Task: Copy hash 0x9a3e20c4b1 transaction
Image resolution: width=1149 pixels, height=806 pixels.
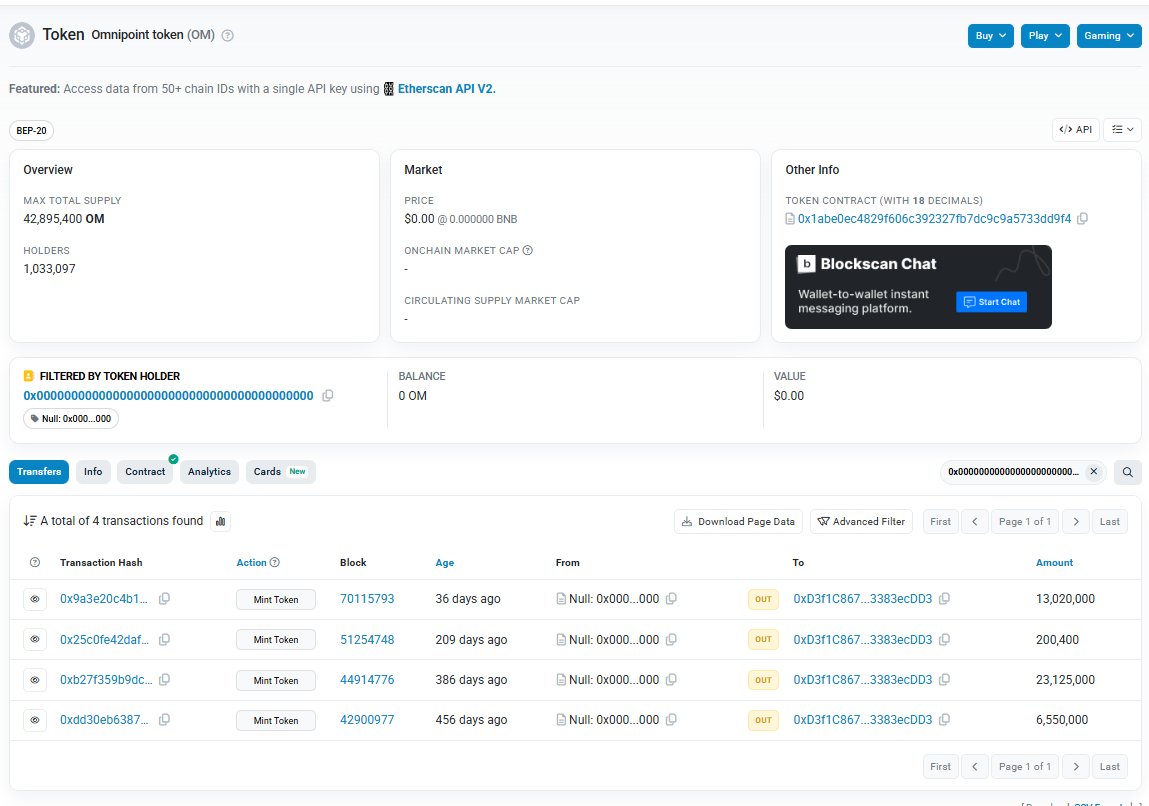Action: coord(164,599)
